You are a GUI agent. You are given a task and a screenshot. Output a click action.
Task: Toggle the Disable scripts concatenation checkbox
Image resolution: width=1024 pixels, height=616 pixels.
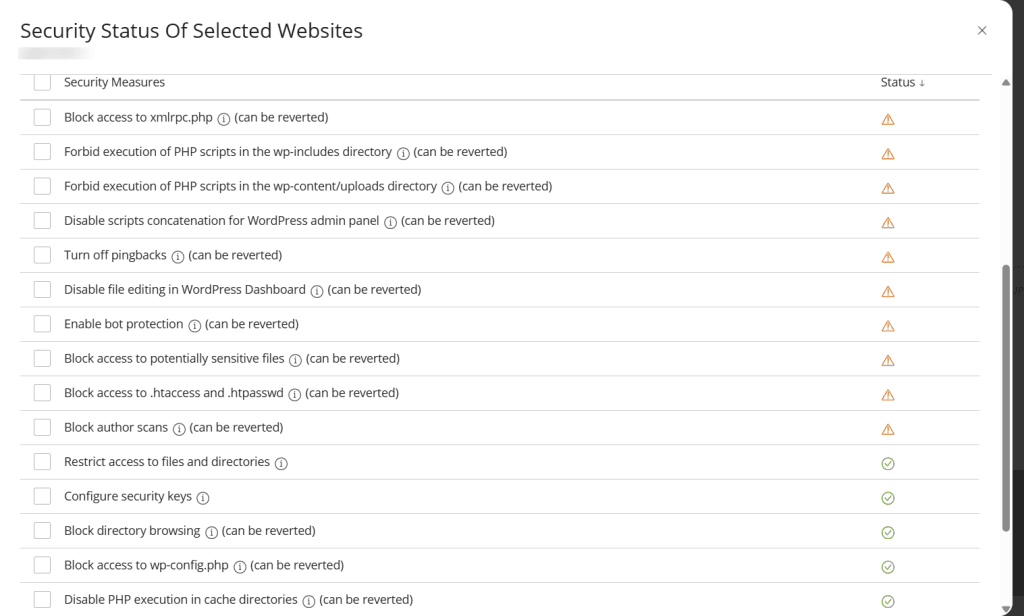point(41,220)
